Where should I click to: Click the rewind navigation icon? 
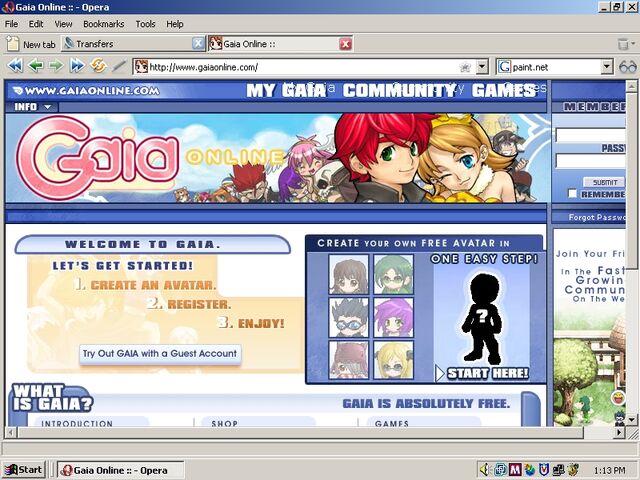[15, 65]
